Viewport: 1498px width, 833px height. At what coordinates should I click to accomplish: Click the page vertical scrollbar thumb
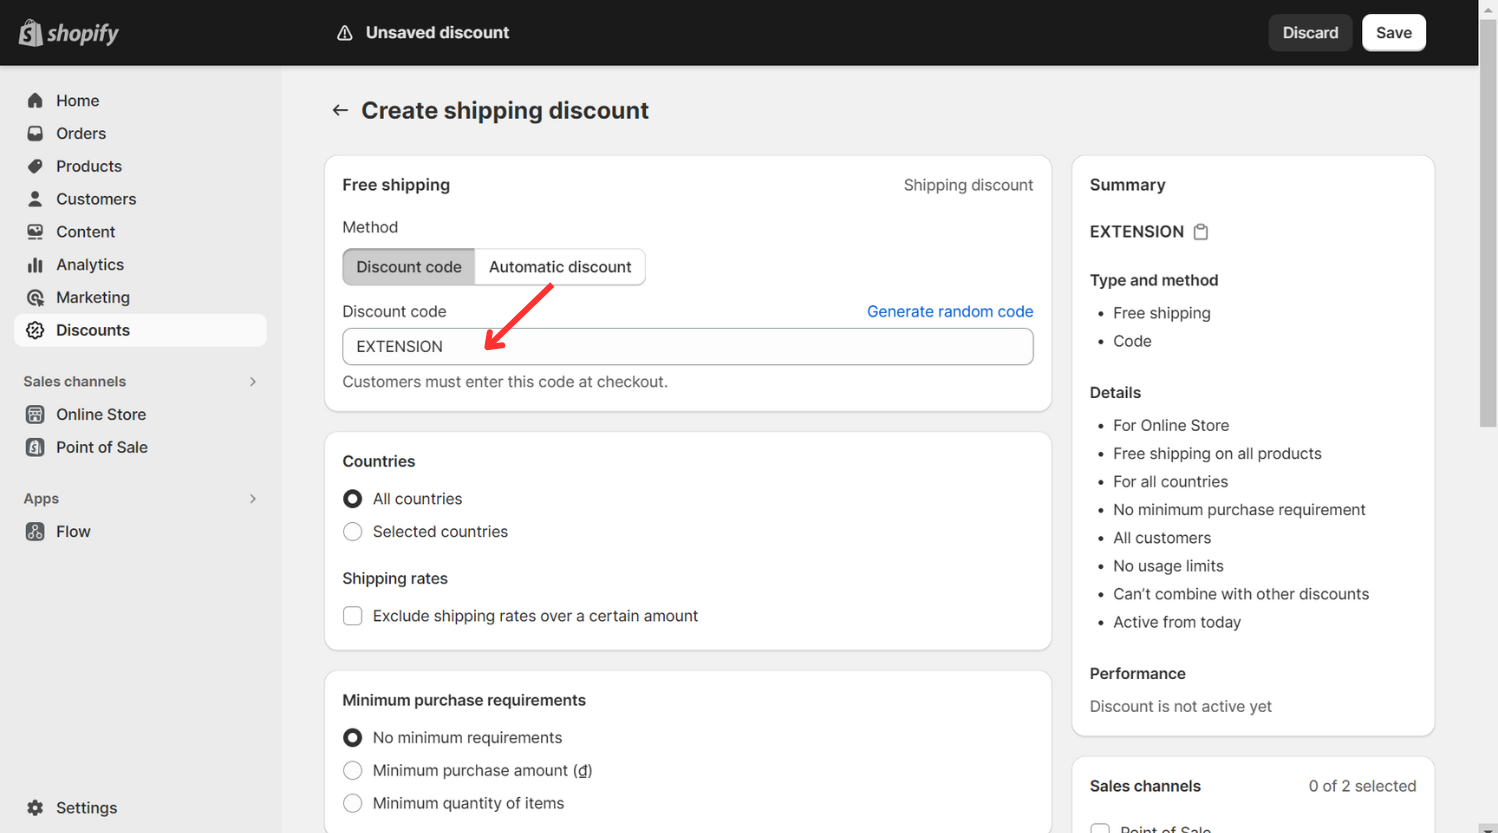[x=1488, y=222]
